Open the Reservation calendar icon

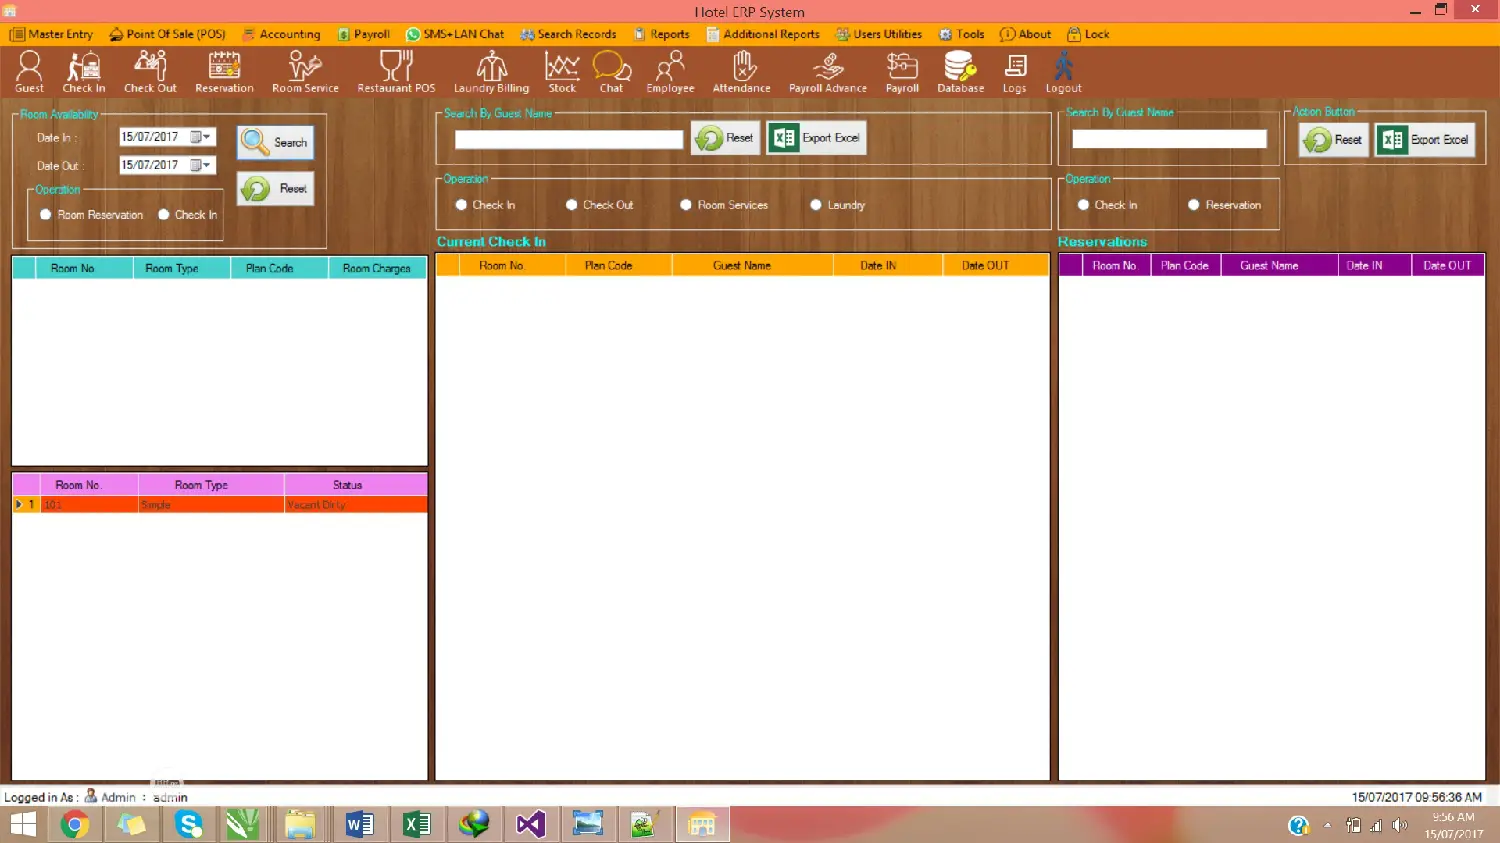(x=224, y=72)
